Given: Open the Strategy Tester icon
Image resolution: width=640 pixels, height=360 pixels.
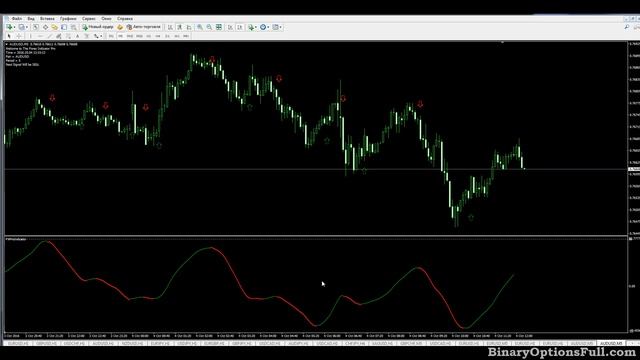Looking at the screenshot, I should point(73,27).
